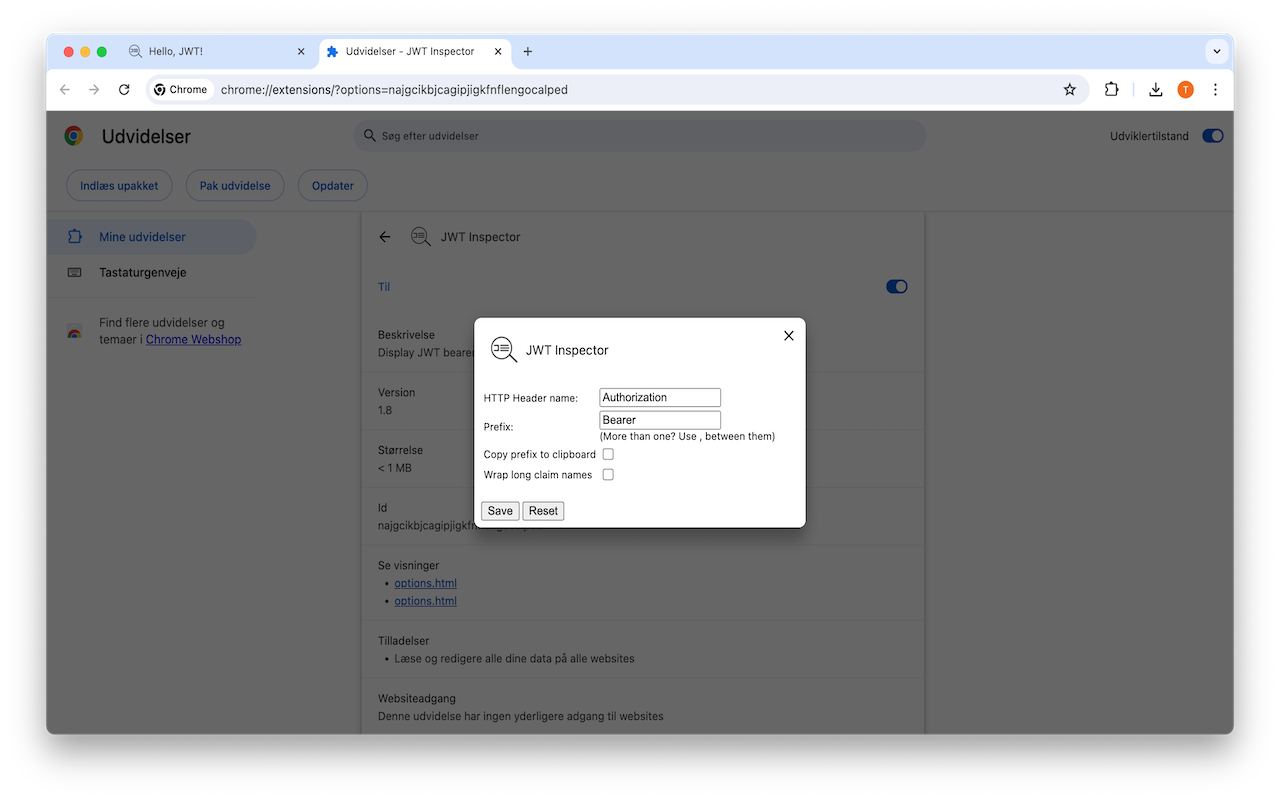1280x800 pixels.
Task: Reload the current page
Action: [x=124, y=89]
